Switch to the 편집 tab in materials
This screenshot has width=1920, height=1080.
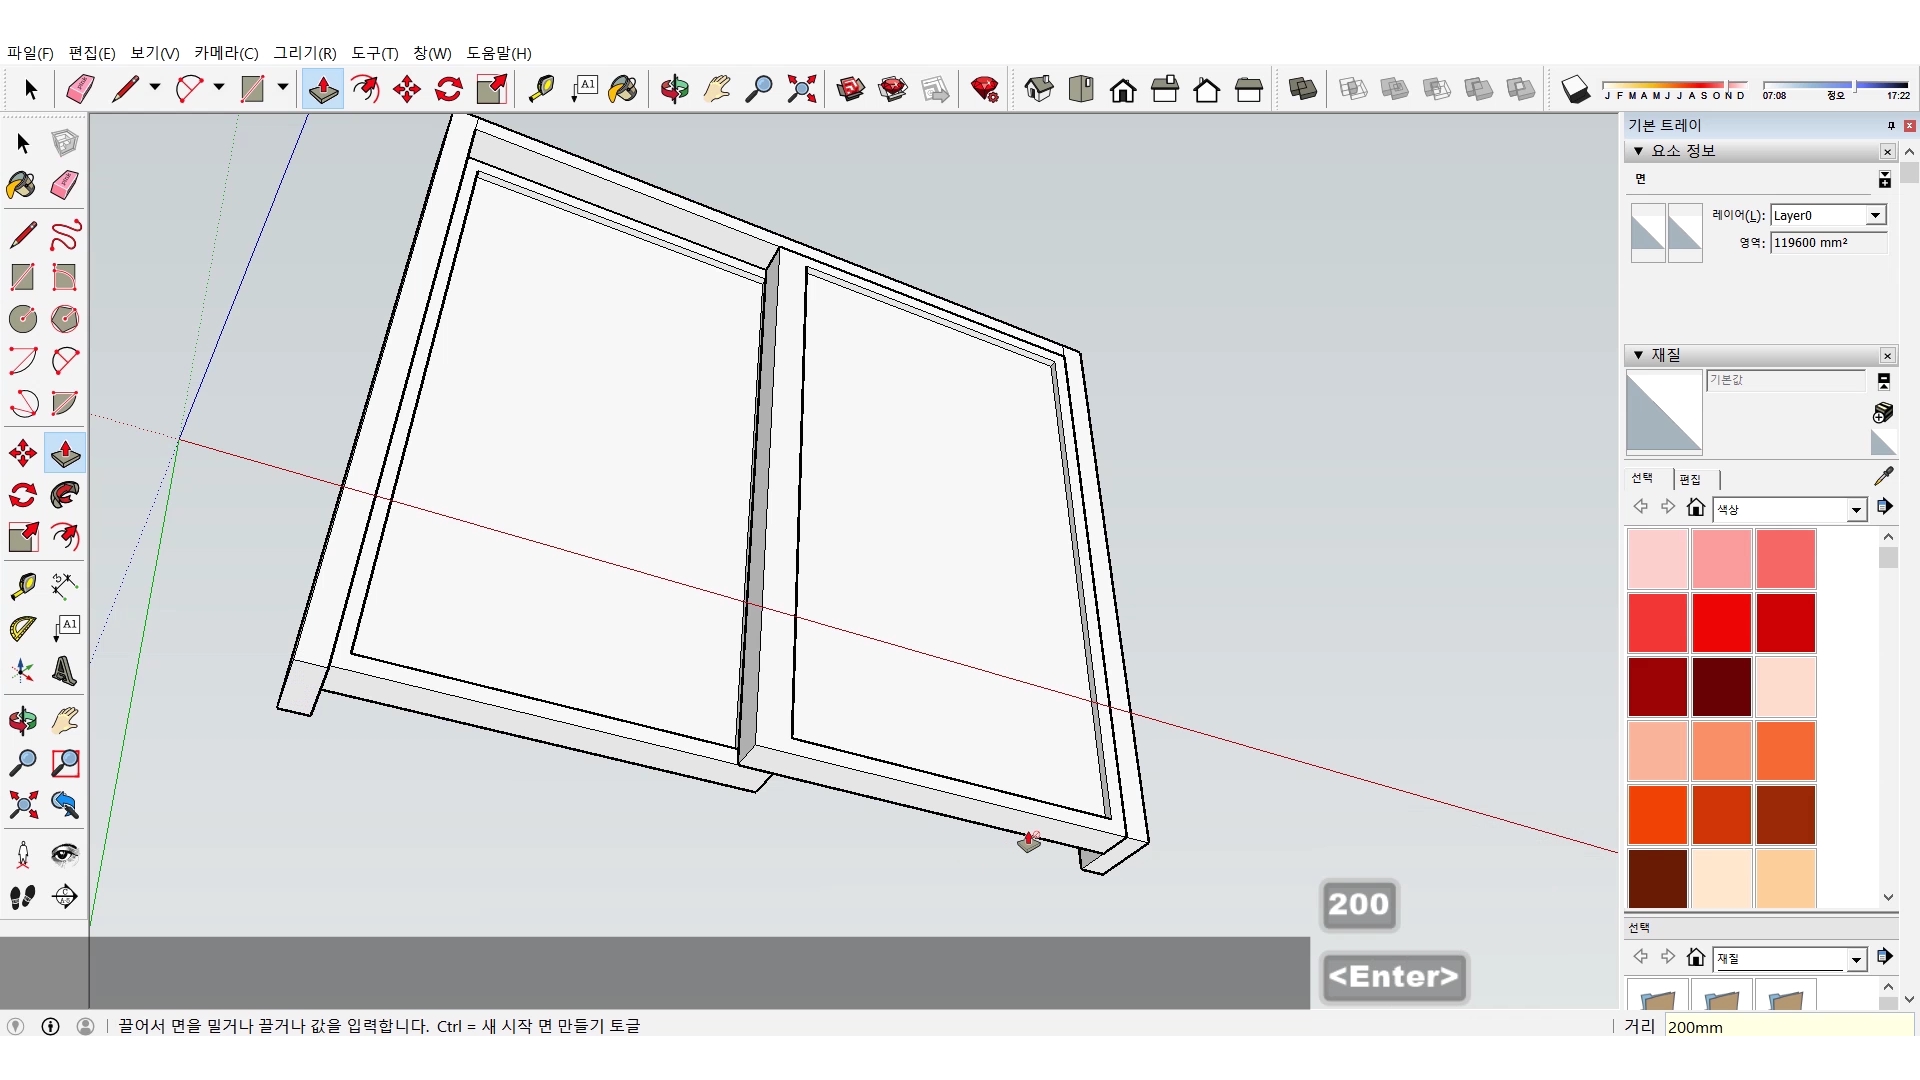pyautogui.click(x=1690, y=479)
